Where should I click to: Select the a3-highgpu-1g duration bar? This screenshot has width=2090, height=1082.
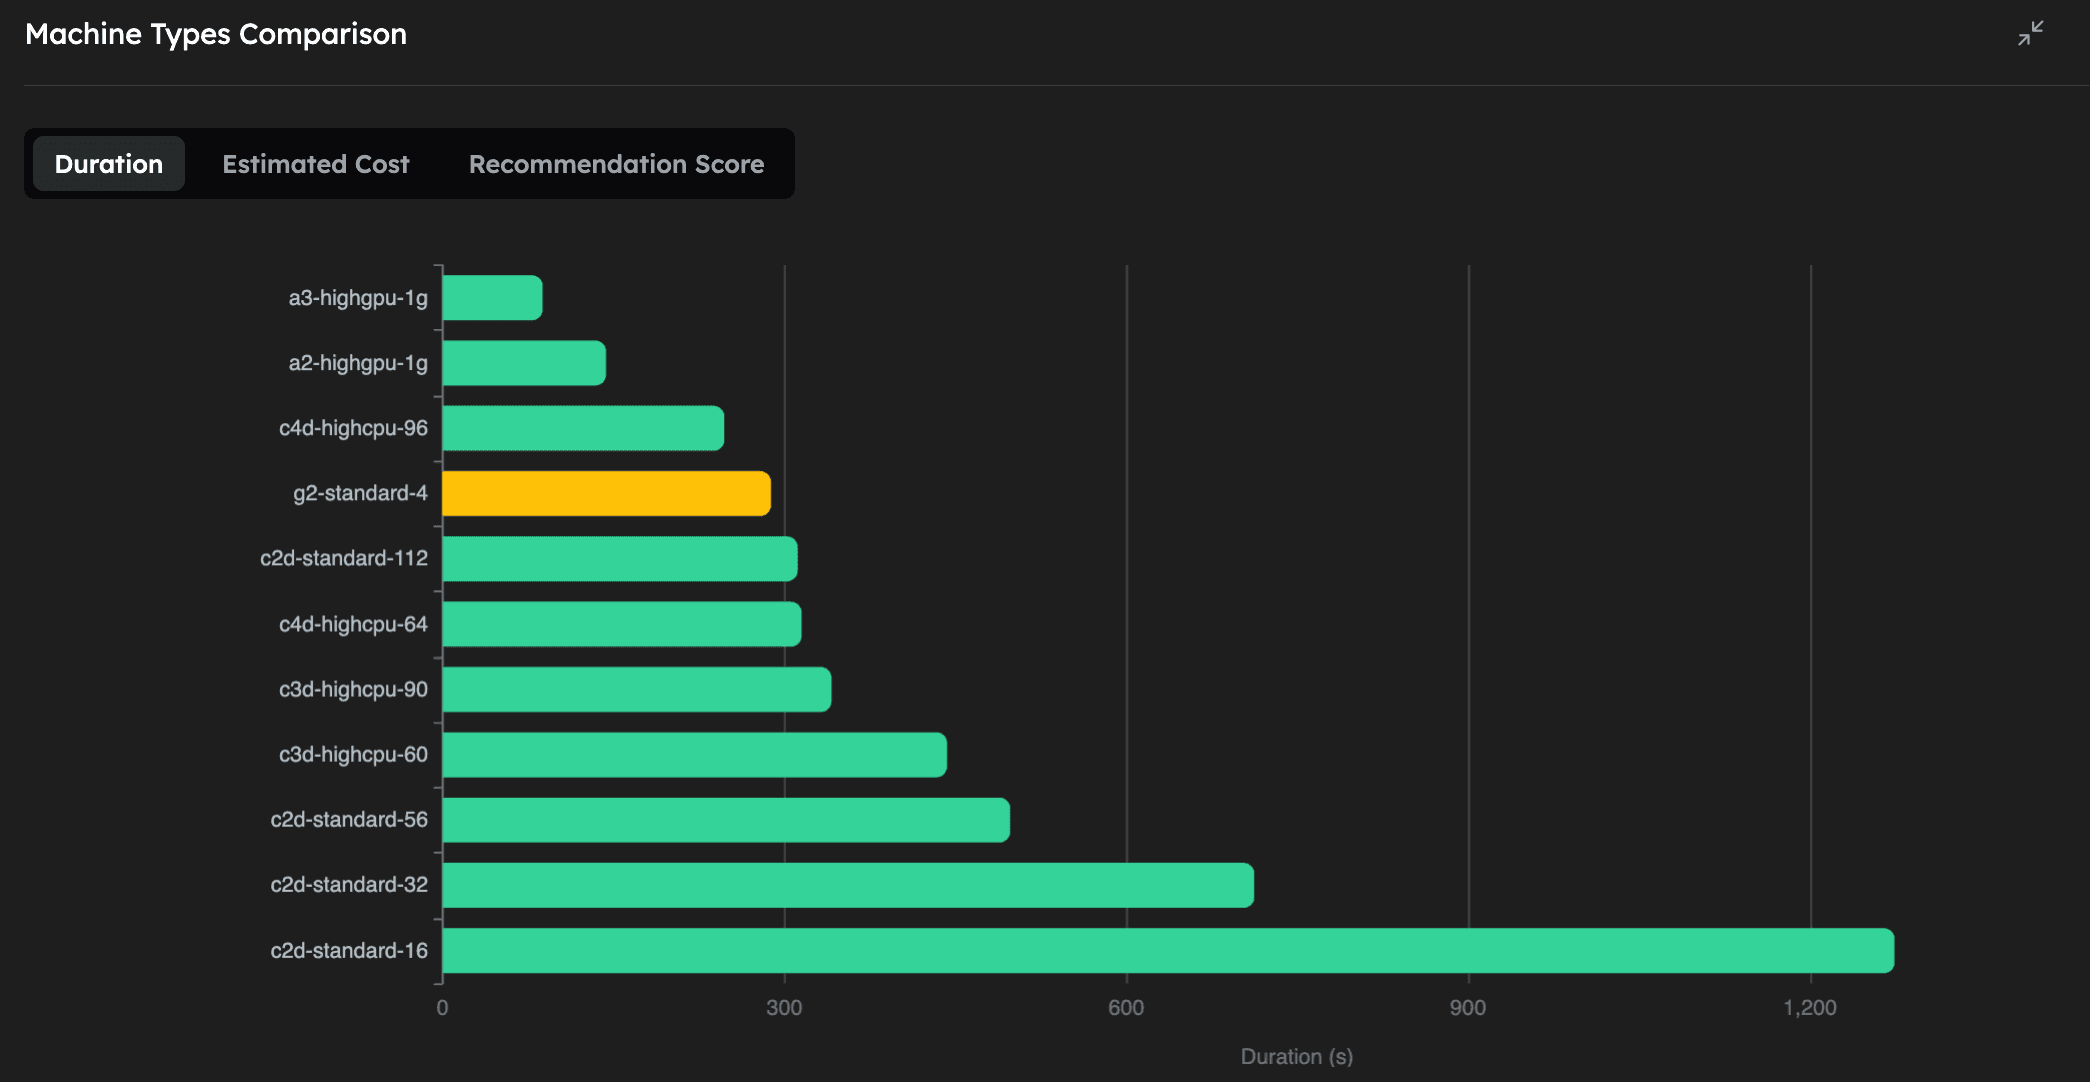[x=490, y=296]
